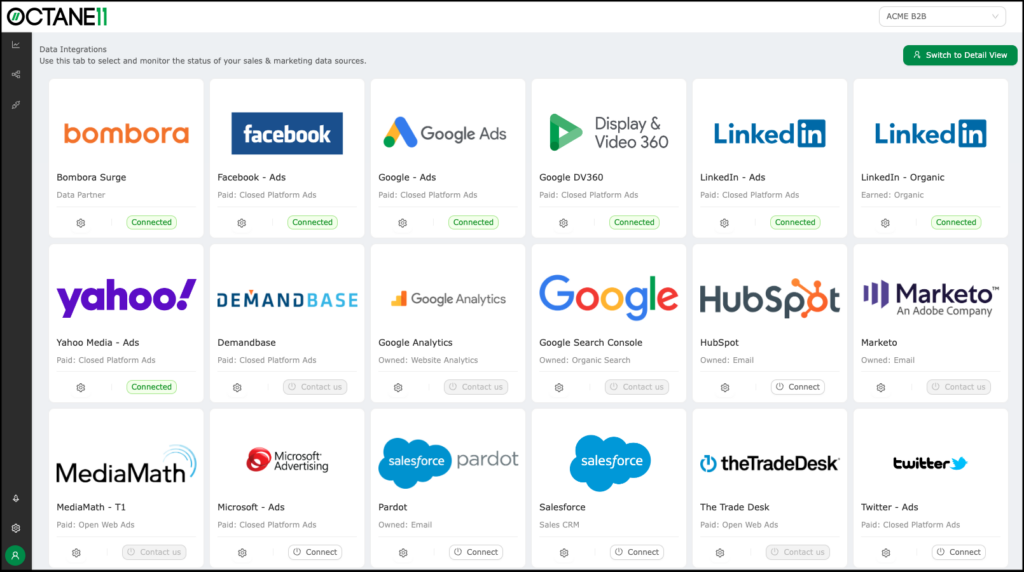The height and width of the screenshot is (572, 1024).
Task: Click Contact us for Google Search Console
Action: (637, 387)
